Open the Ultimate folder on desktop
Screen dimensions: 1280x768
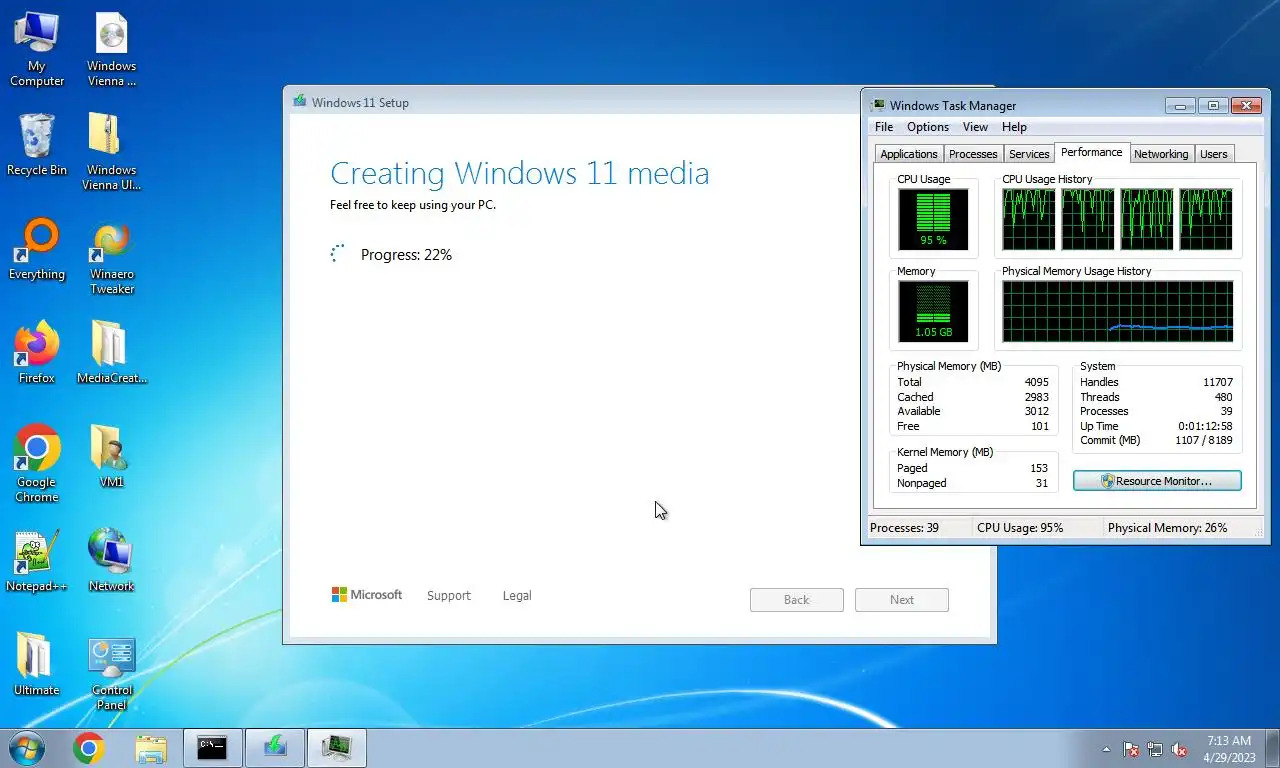tap(37, 664)
